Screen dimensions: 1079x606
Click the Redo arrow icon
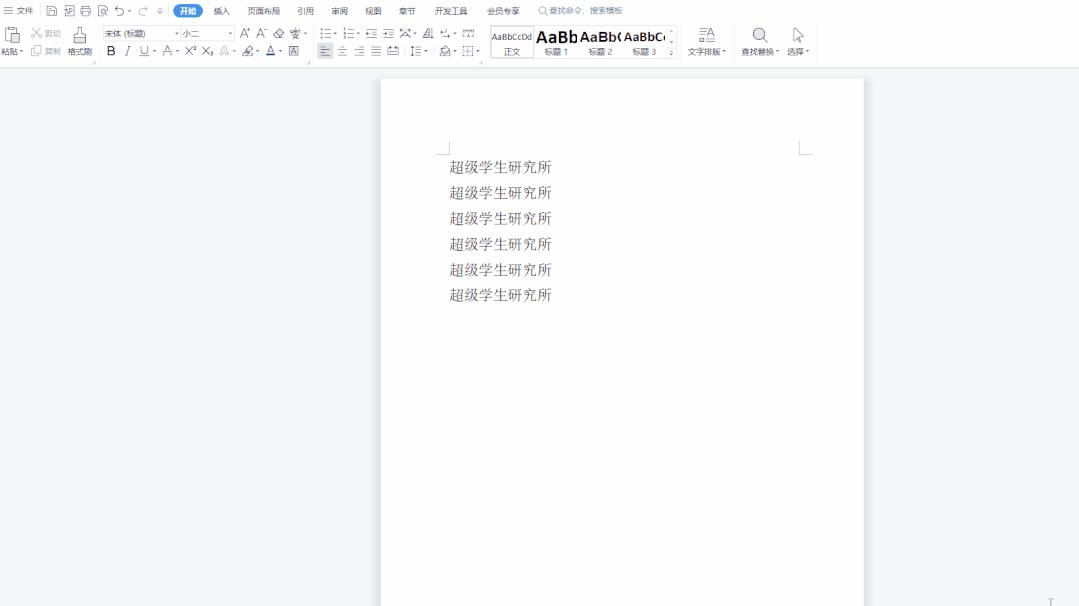click(x=143, y=11)
